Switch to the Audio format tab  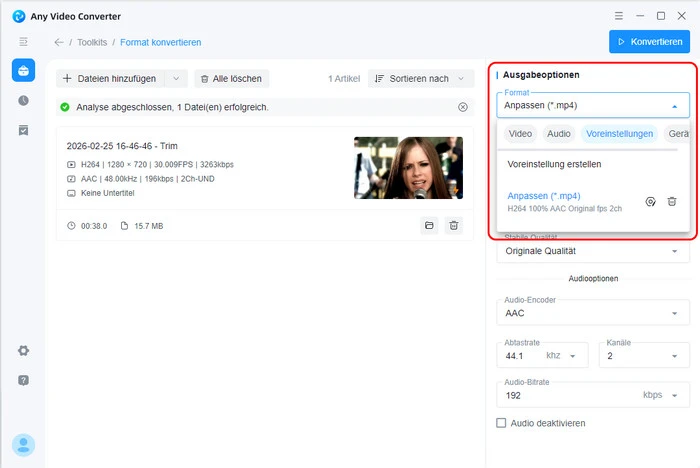559,133
